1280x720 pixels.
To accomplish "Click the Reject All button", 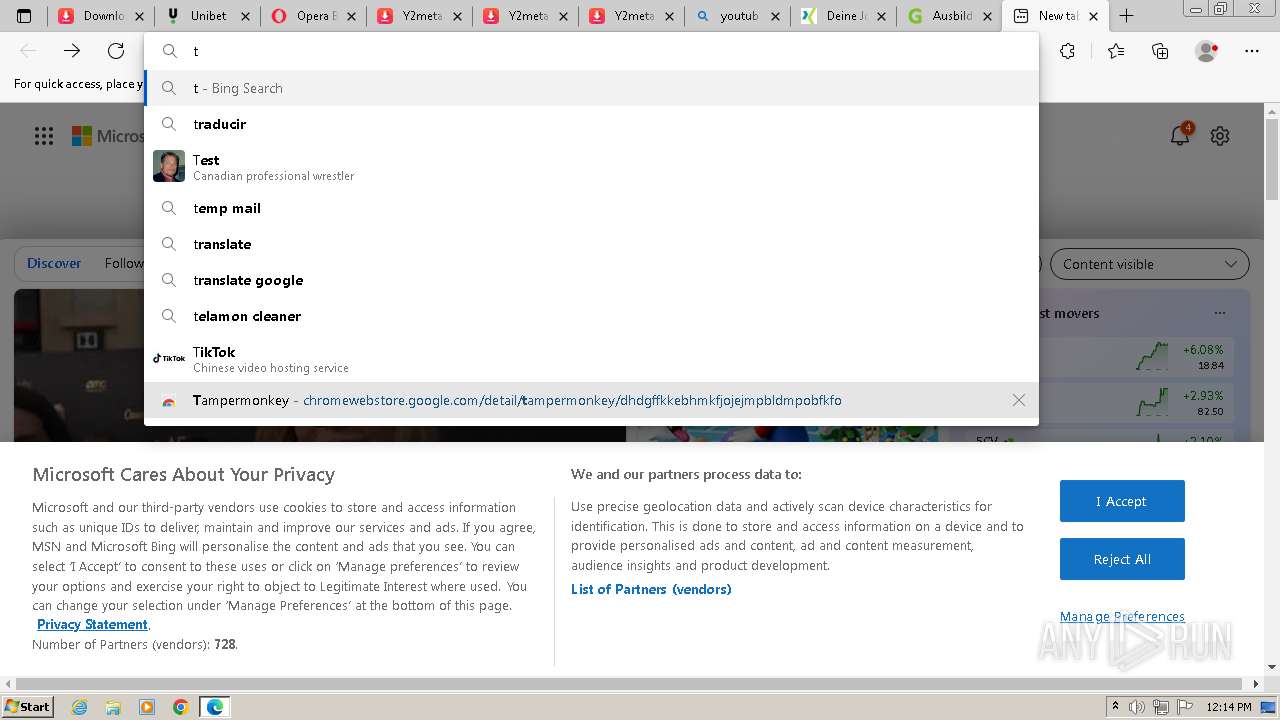I will point(1122,559).
